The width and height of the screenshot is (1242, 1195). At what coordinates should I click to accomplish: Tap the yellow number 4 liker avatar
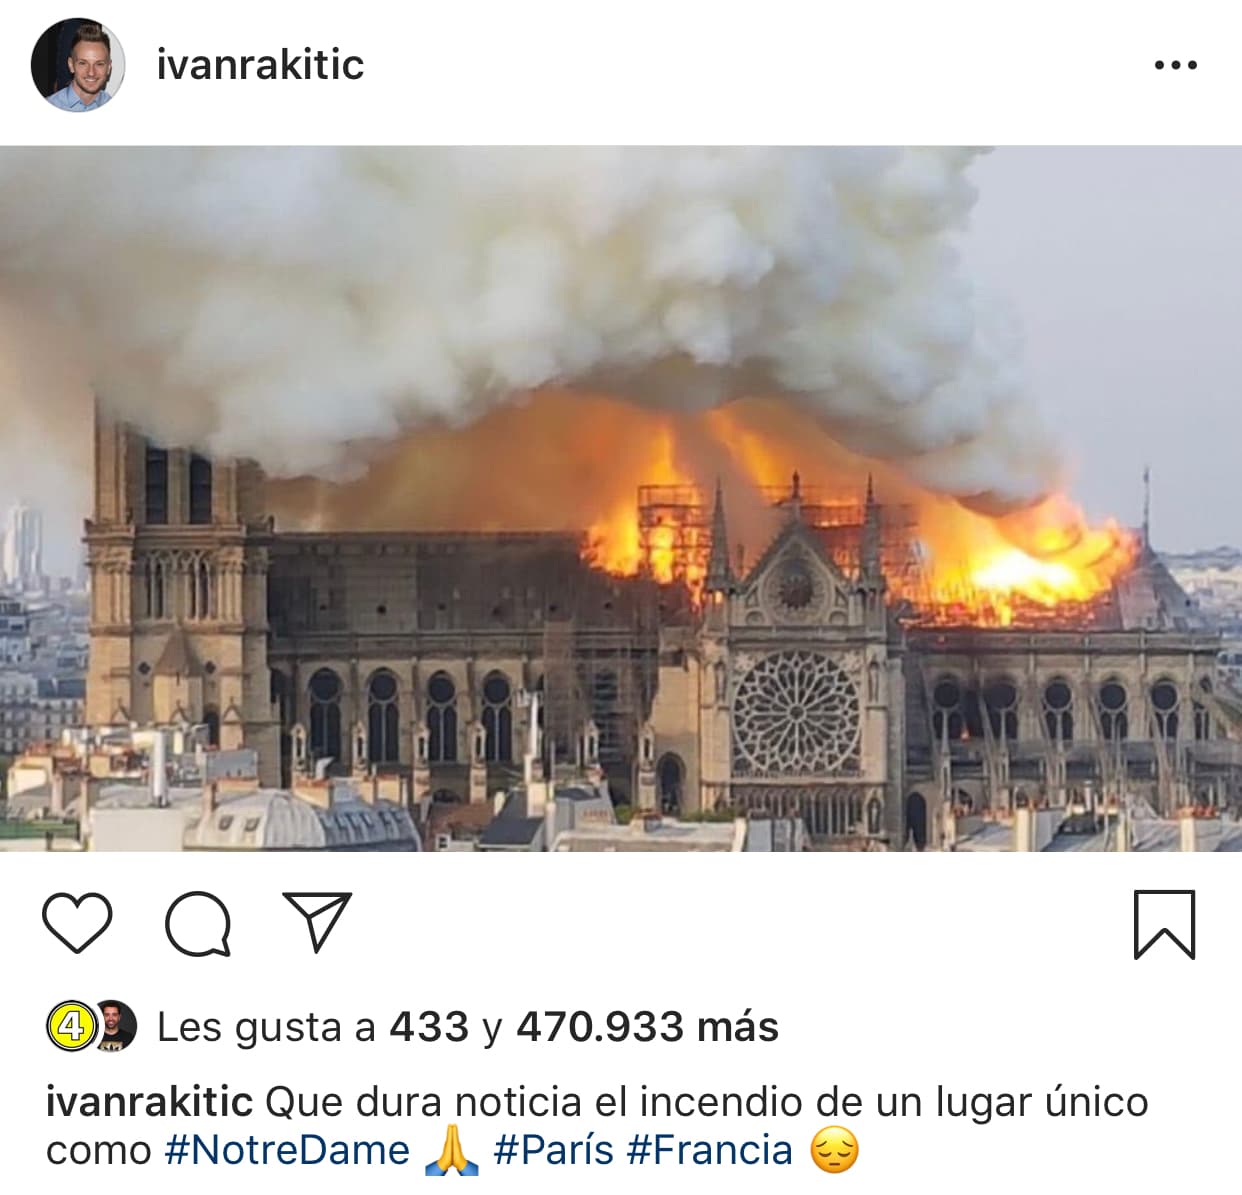(71, 1027)
